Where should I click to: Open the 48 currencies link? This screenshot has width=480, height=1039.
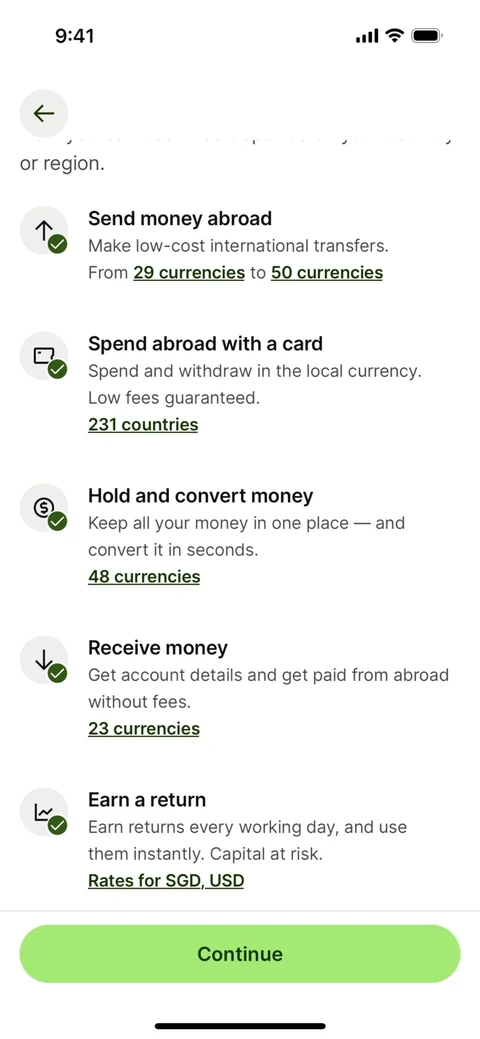144,576
